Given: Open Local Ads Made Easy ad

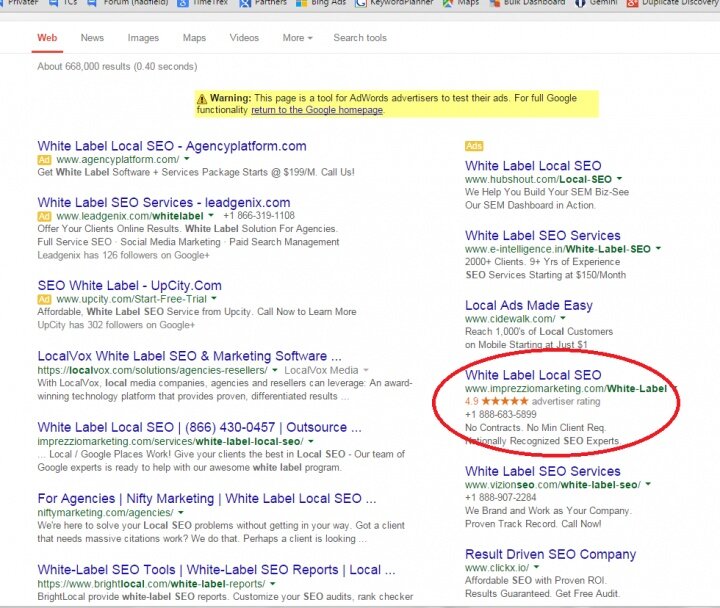Looking at the screenshot, I should (529, 305).
